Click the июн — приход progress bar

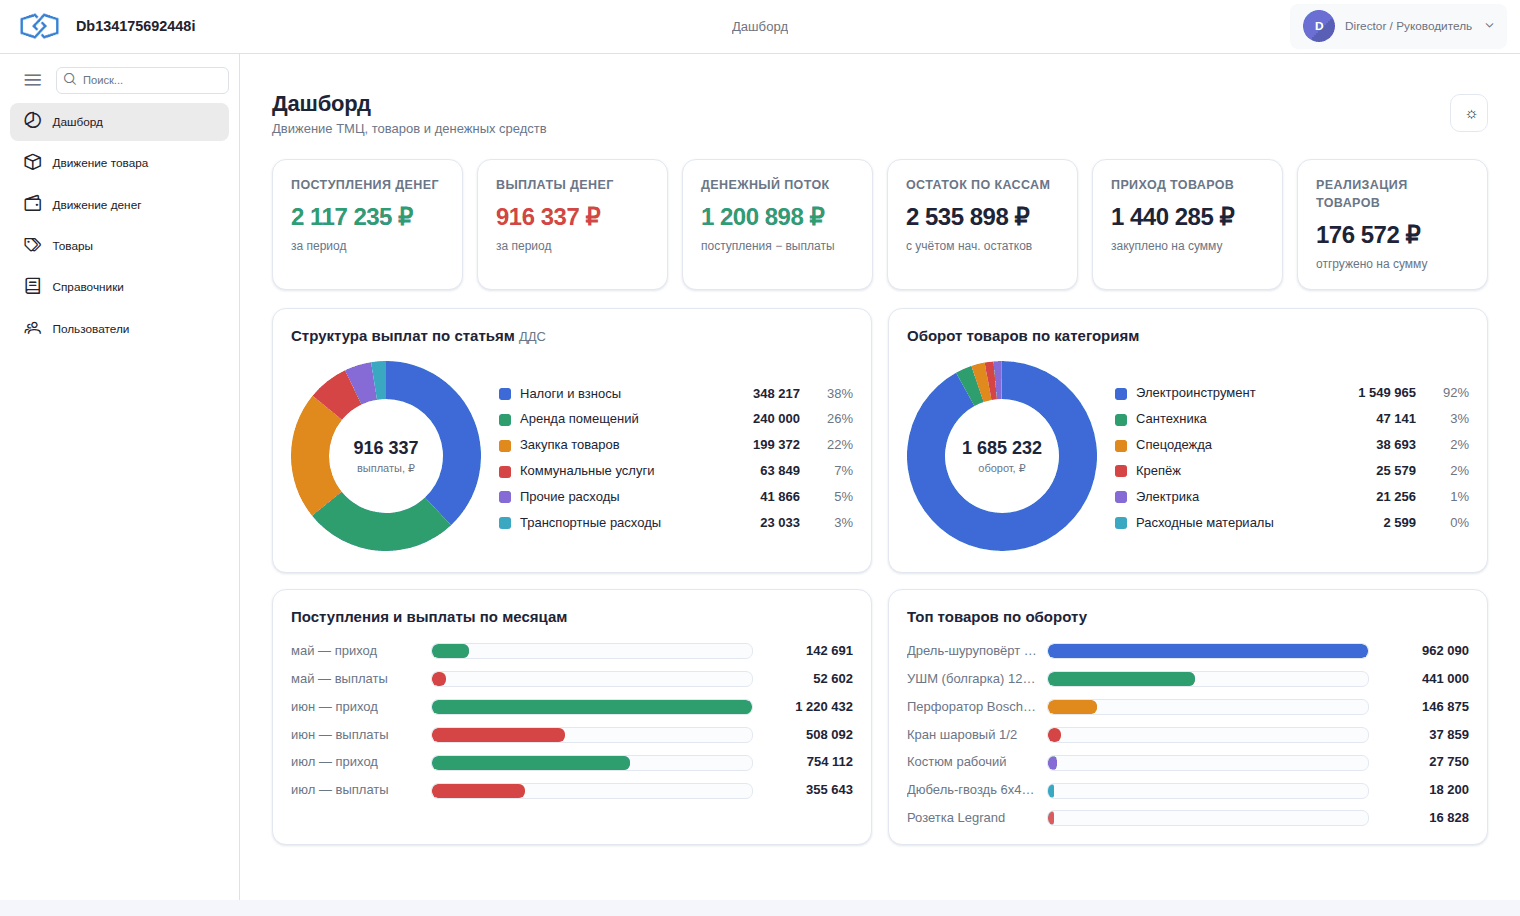(x=592, y=707)
